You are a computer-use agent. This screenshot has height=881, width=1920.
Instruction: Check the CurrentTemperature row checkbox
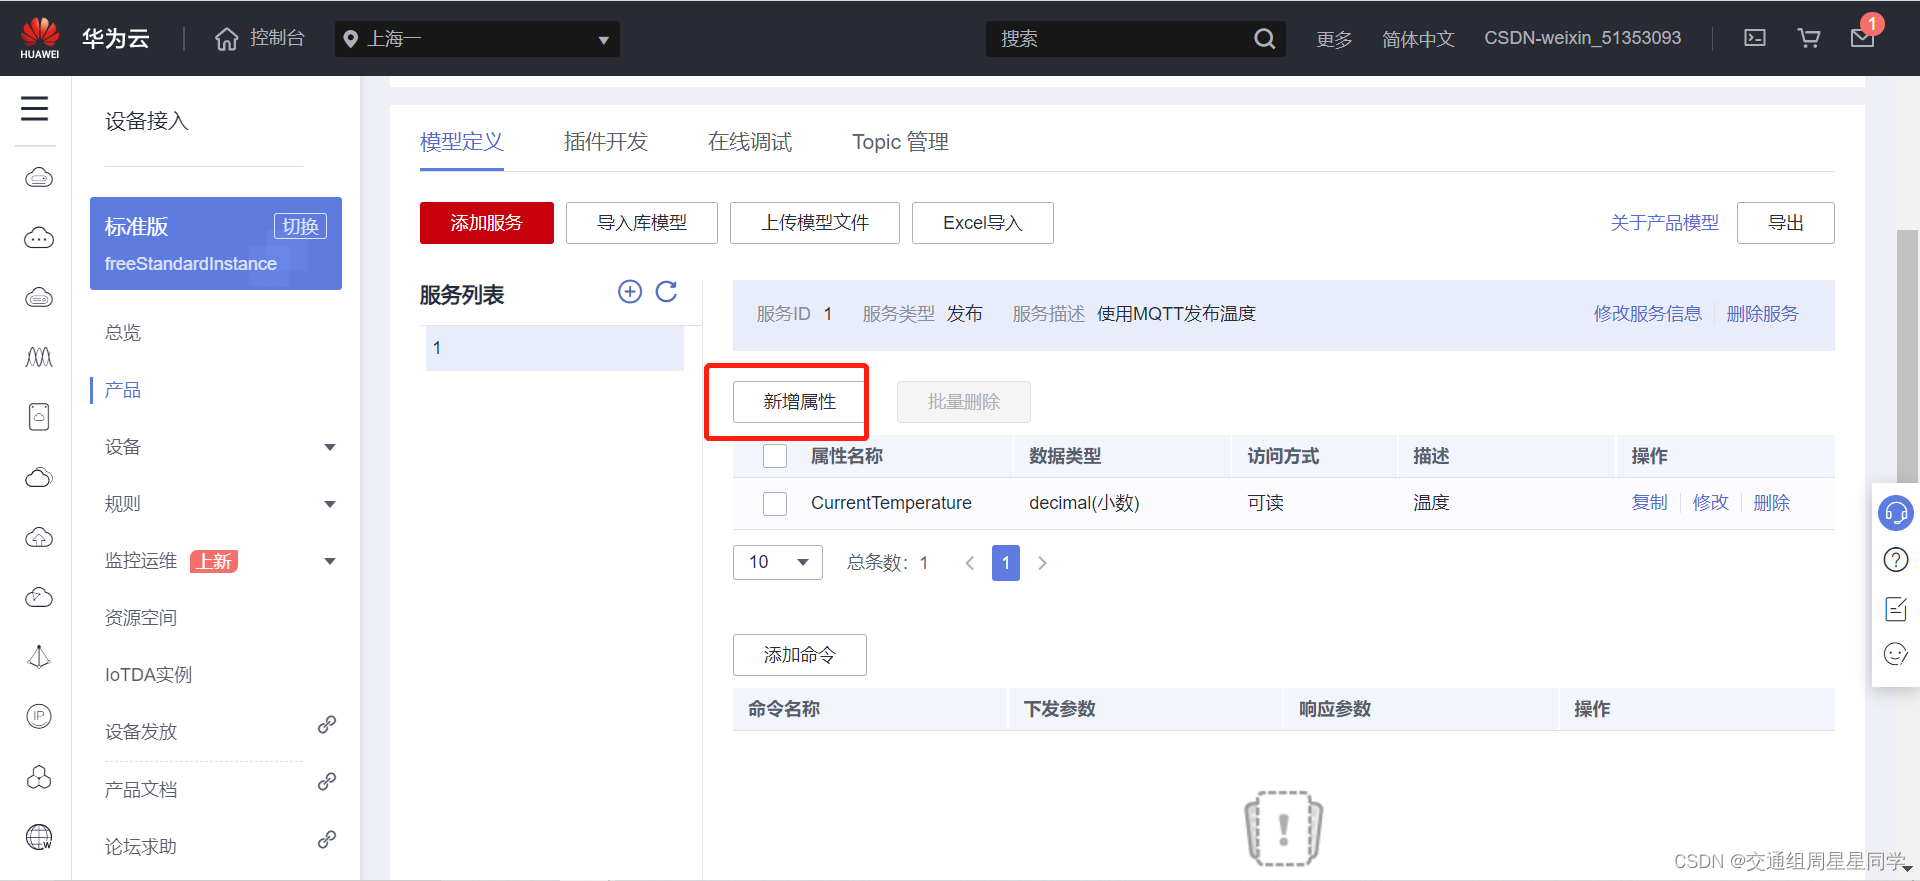[775, 503]
